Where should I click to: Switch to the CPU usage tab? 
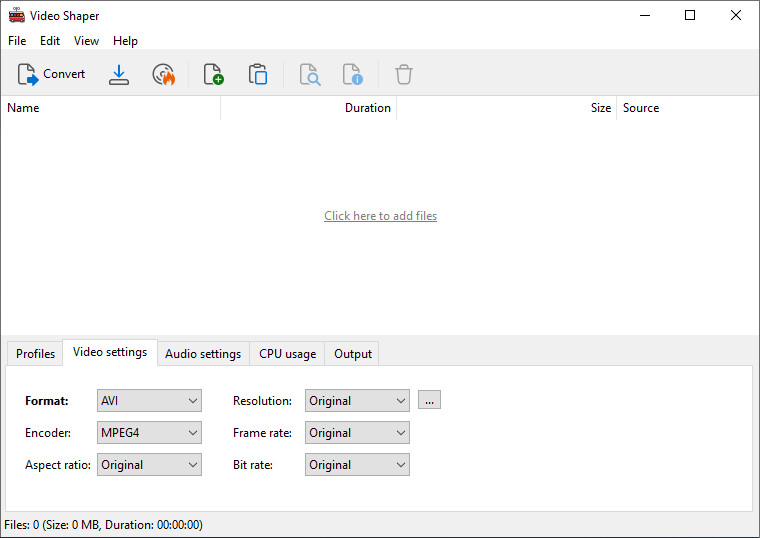click(x=287, y=354)
